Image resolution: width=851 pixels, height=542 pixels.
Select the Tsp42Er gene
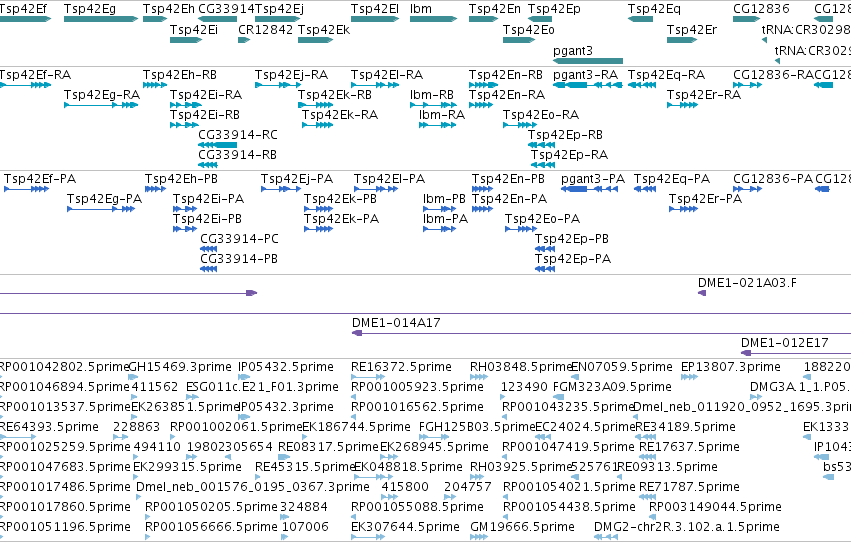point(682,40)
